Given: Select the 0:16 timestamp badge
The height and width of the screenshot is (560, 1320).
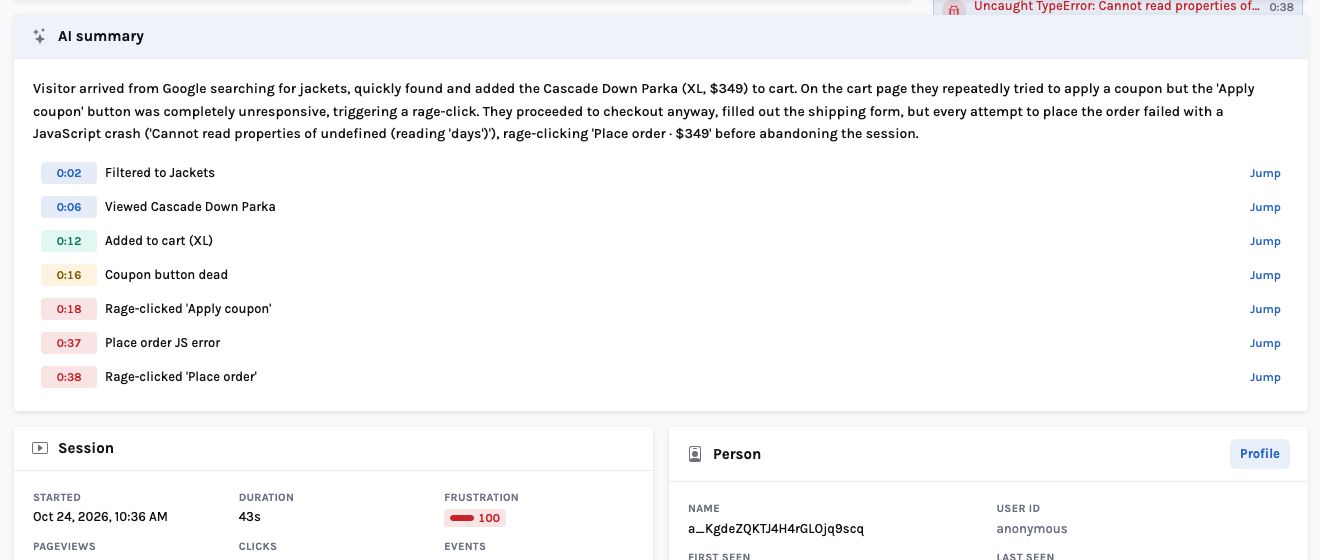Looking at the screenshot, I should [x=69, y=275].
